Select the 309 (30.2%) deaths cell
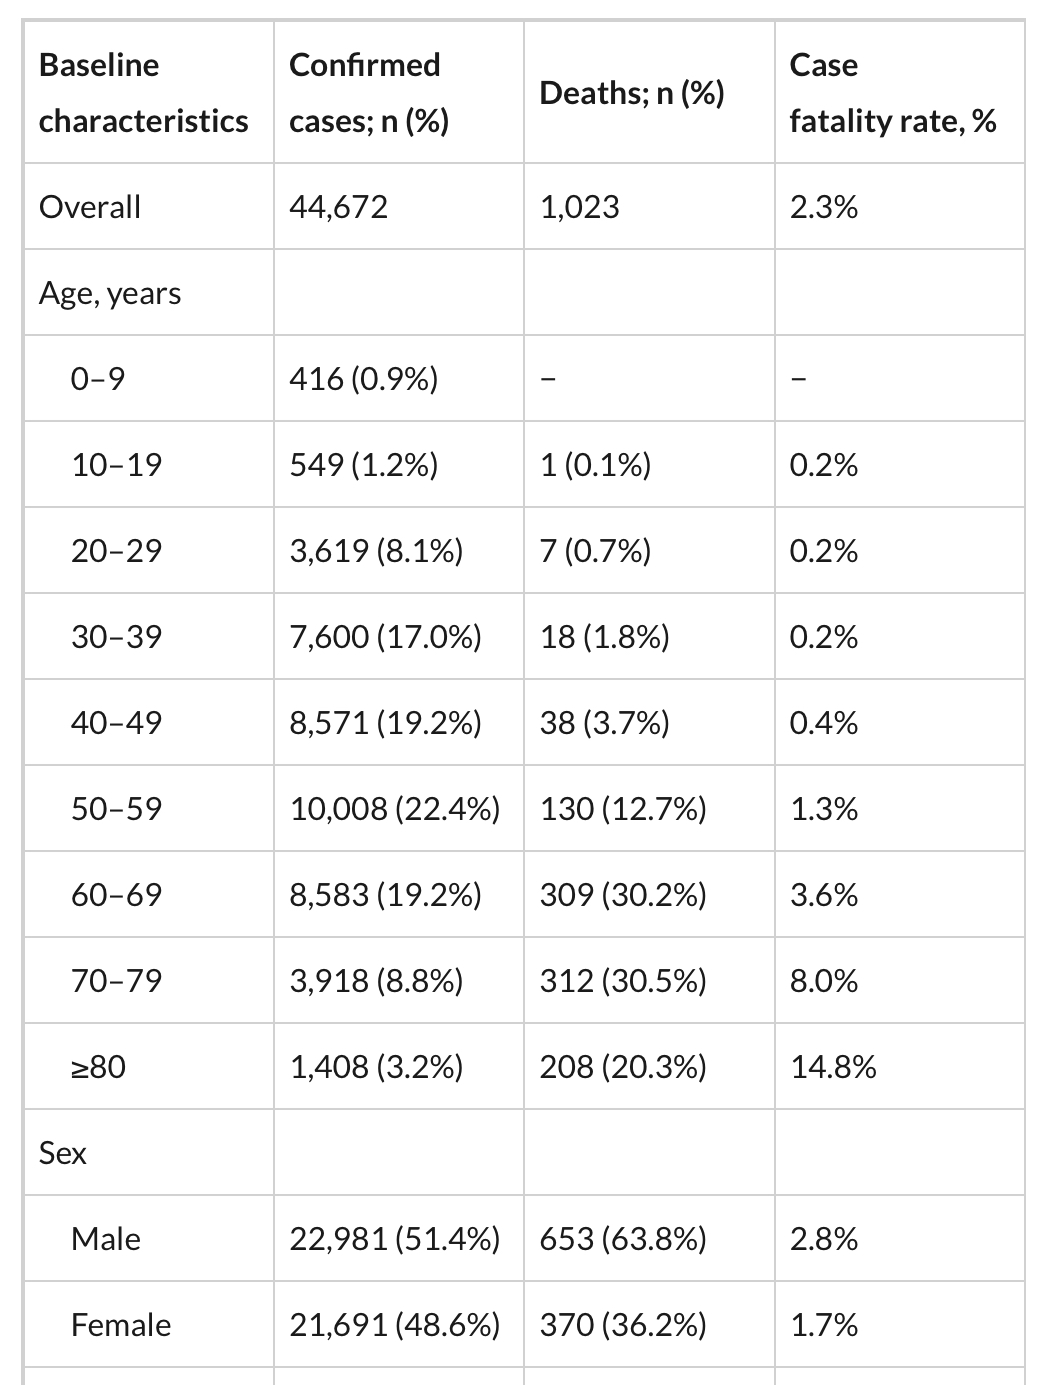Screen dimensions: 1051x1385 tap(623, 895)
